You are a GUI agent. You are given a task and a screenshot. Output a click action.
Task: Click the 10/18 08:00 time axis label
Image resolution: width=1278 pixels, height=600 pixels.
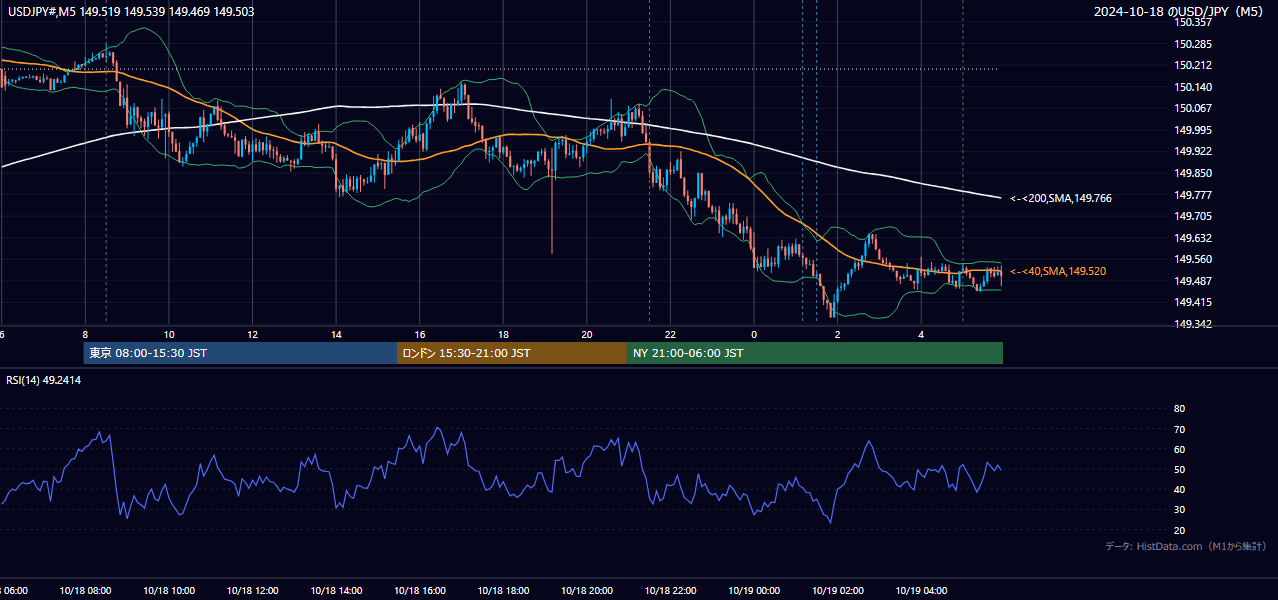(x=85, y=591)
